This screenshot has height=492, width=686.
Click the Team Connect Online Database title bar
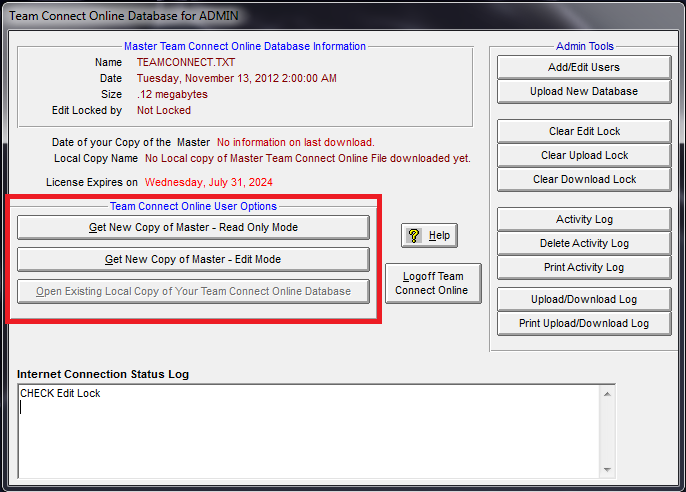(x=300, y=16)
